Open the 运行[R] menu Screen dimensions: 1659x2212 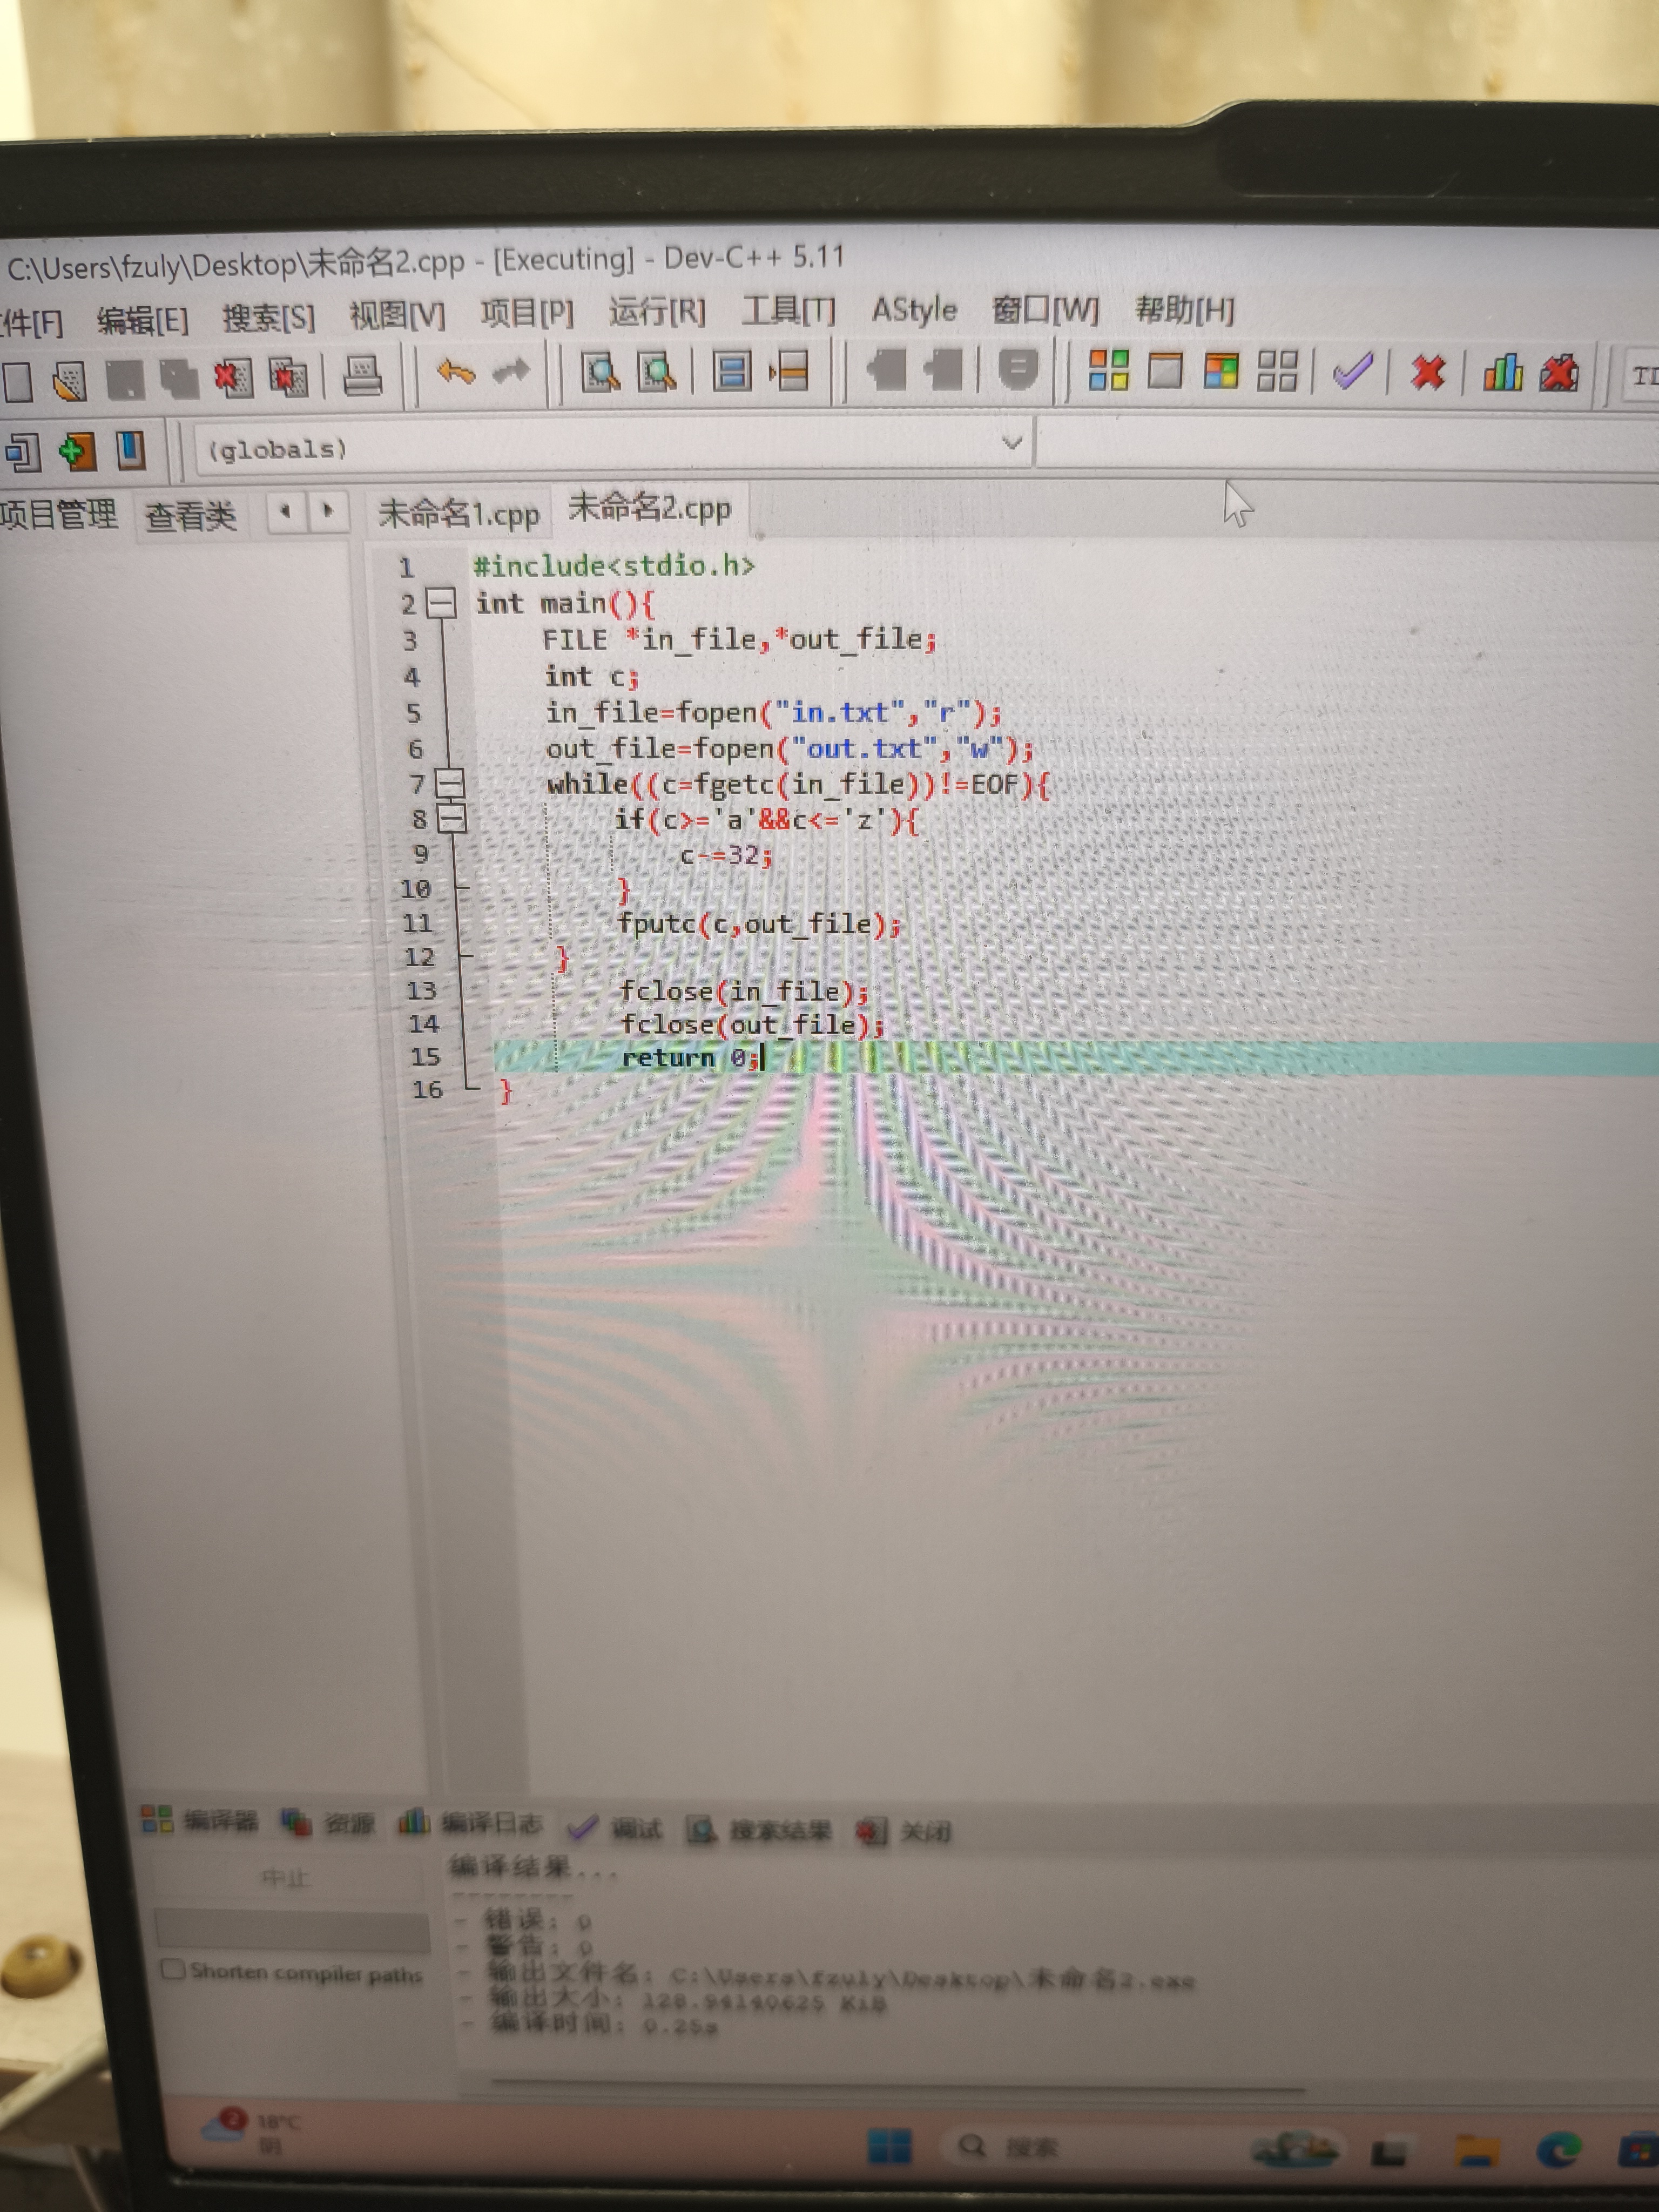coord(657,312)
